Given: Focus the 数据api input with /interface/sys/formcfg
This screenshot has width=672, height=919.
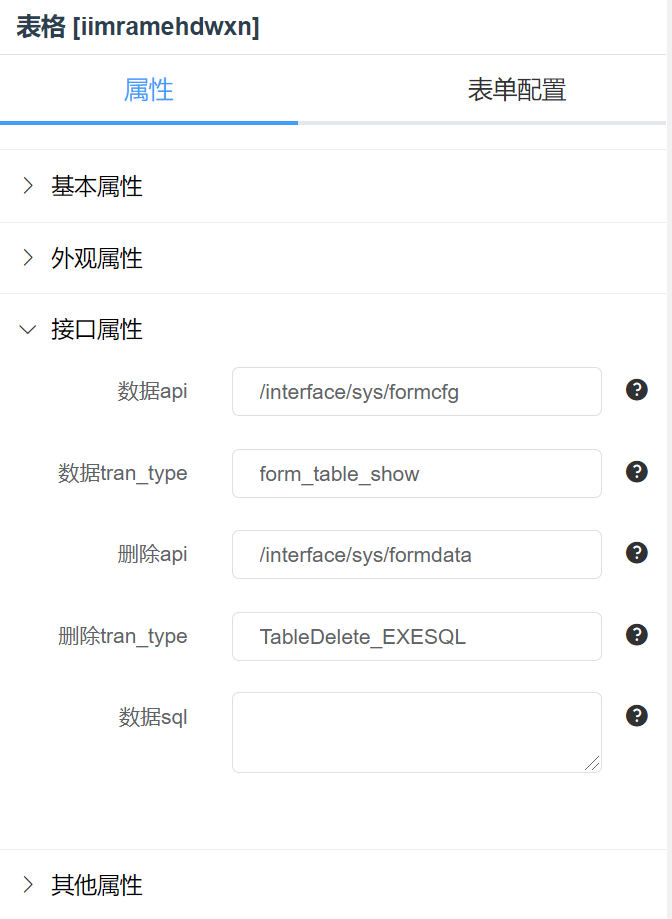Looking at the screenshot, I should 417,392.
